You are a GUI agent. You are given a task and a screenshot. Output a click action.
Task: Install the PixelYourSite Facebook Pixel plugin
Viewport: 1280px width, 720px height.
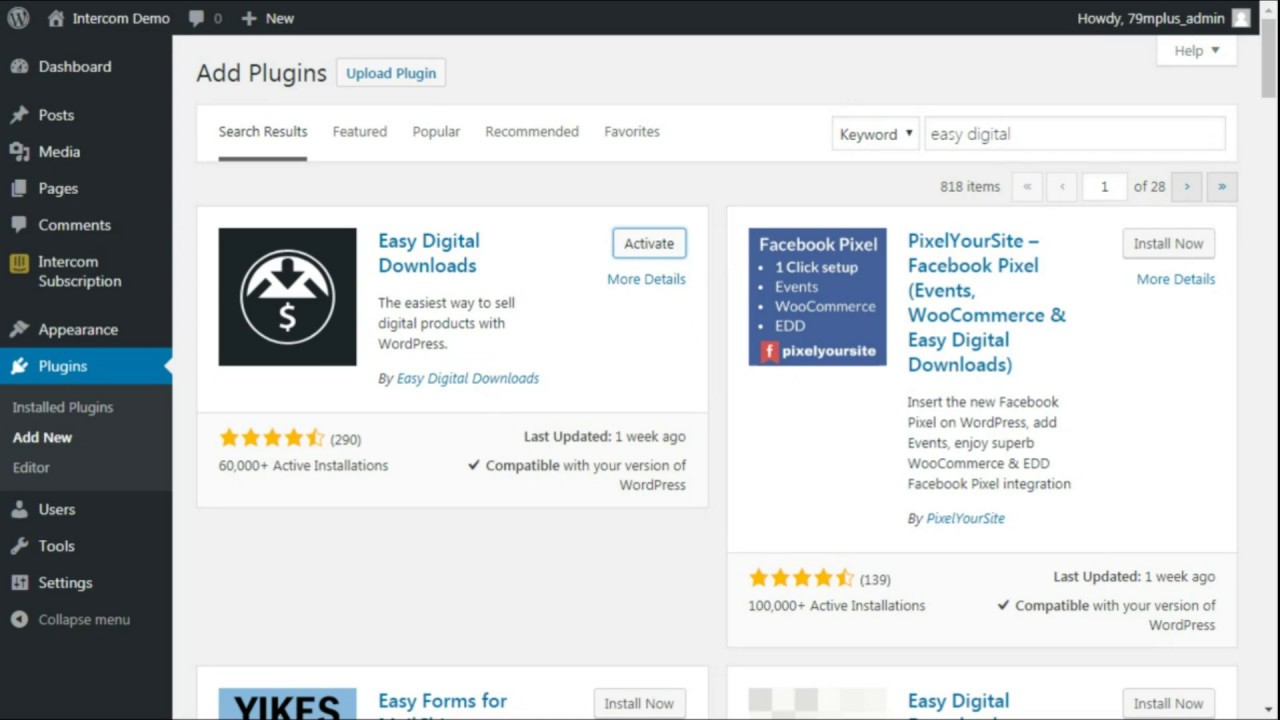point(1169,243)
